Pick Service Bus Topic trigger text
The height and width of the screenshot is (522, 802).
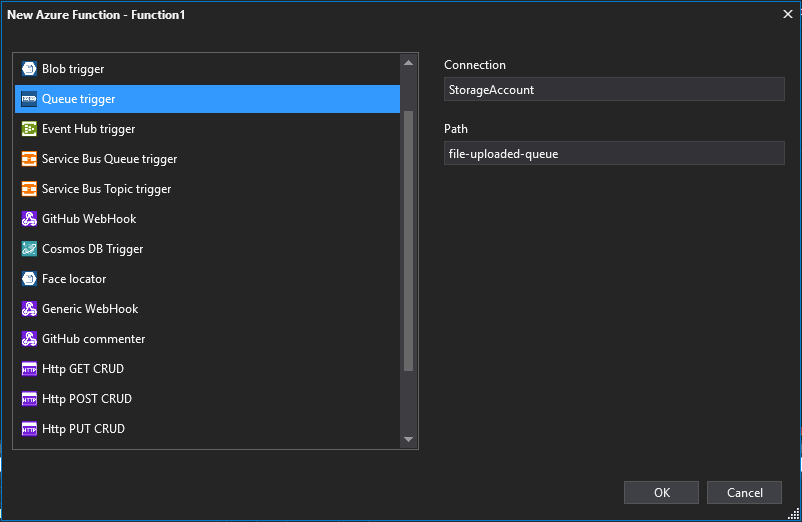click(x=106, y=189)
